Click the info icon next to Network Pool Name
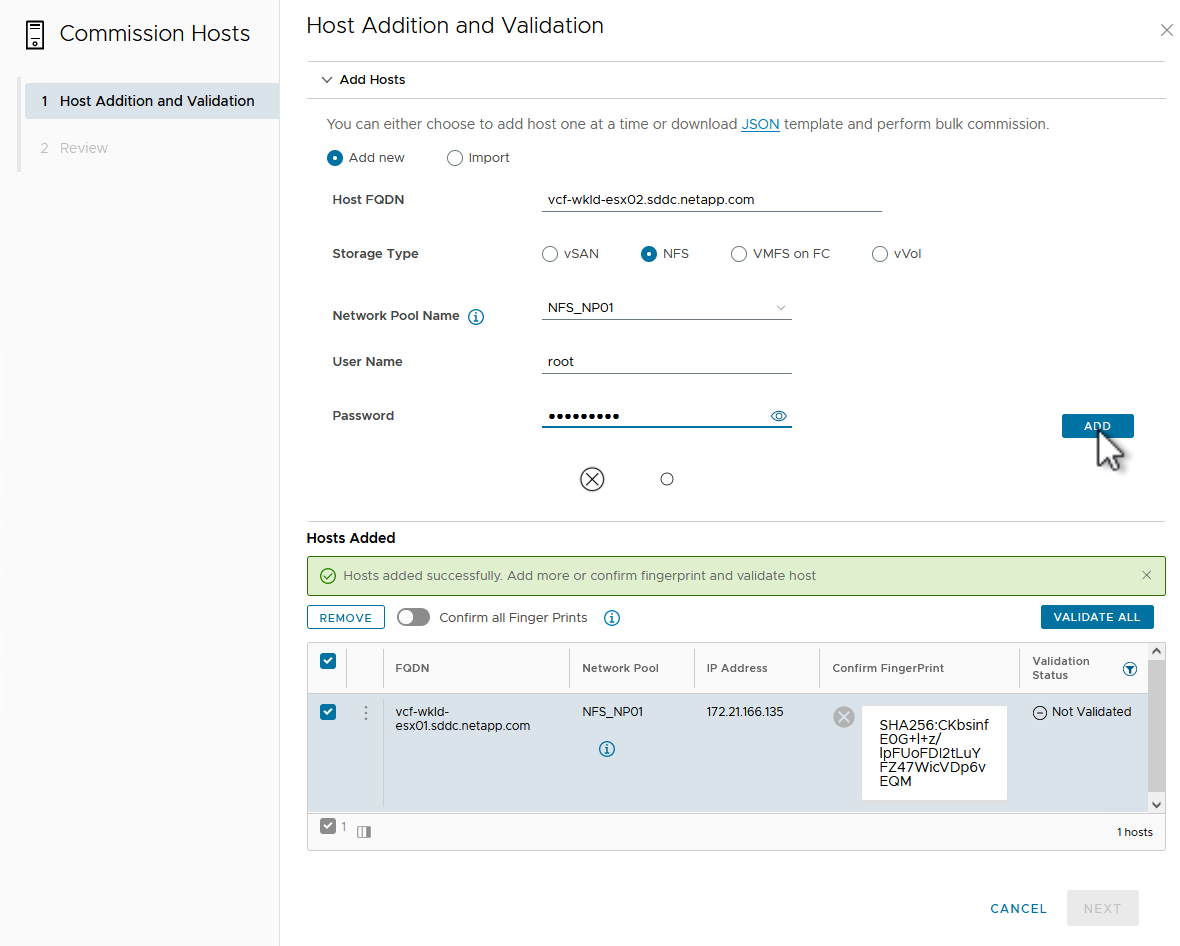Image resolution: width=1180 pixels, height=946 pixels. pos(476,317)
